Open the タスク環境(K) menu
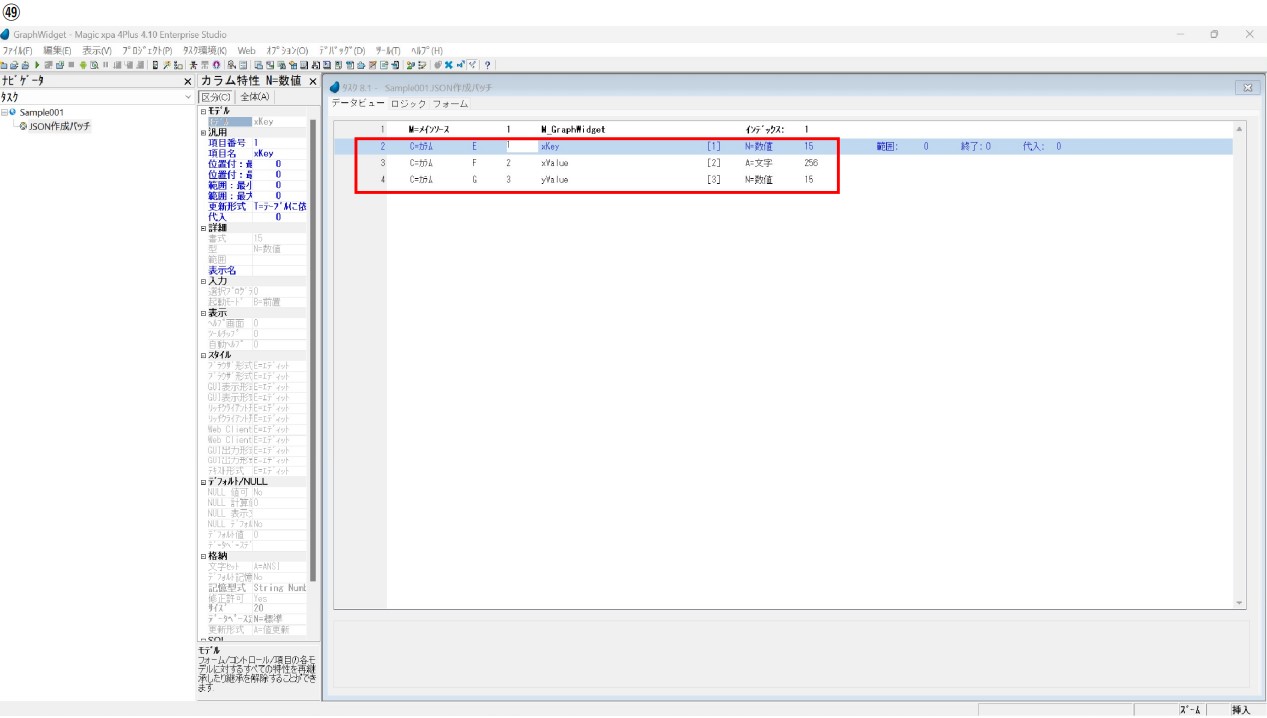 click(x=204, y=50)
